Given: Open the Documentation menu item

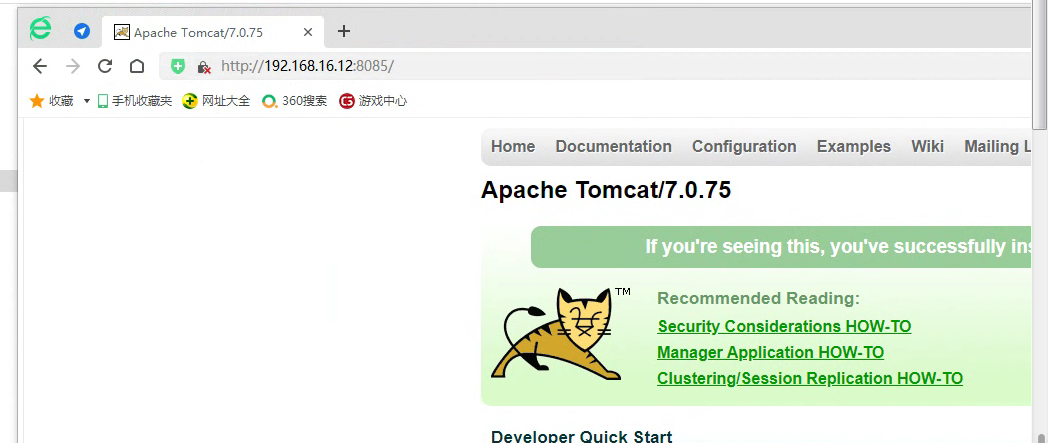Looking at the screenshot, I should (614, 146).
